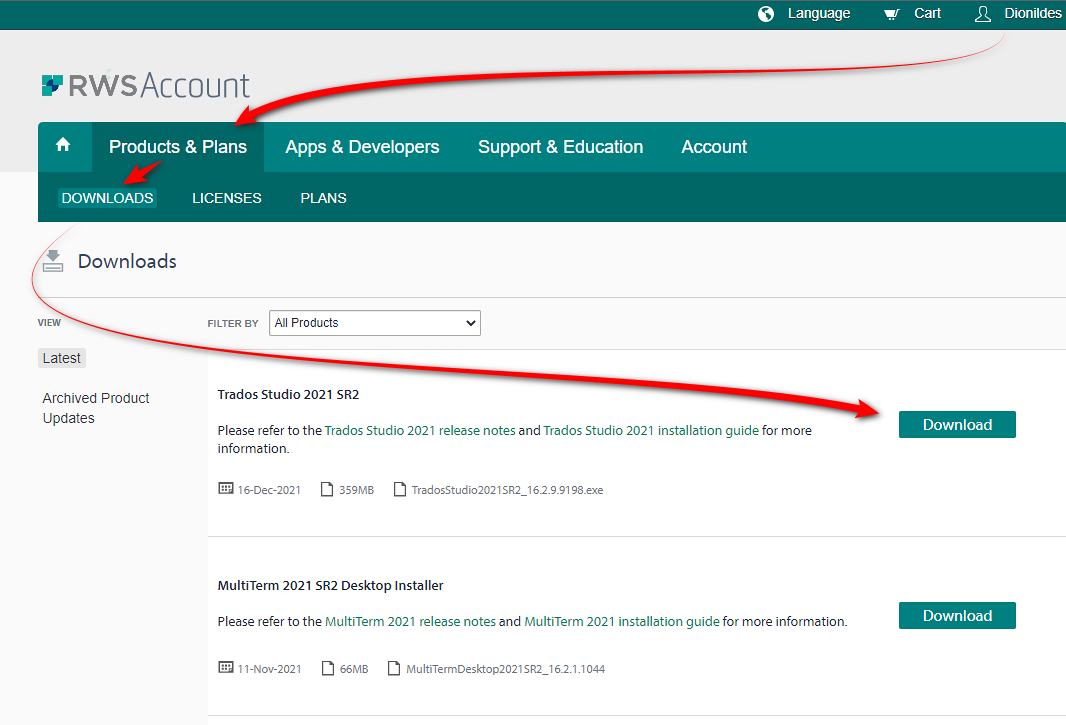Open the home icon in navigation bar

(63, 145)
